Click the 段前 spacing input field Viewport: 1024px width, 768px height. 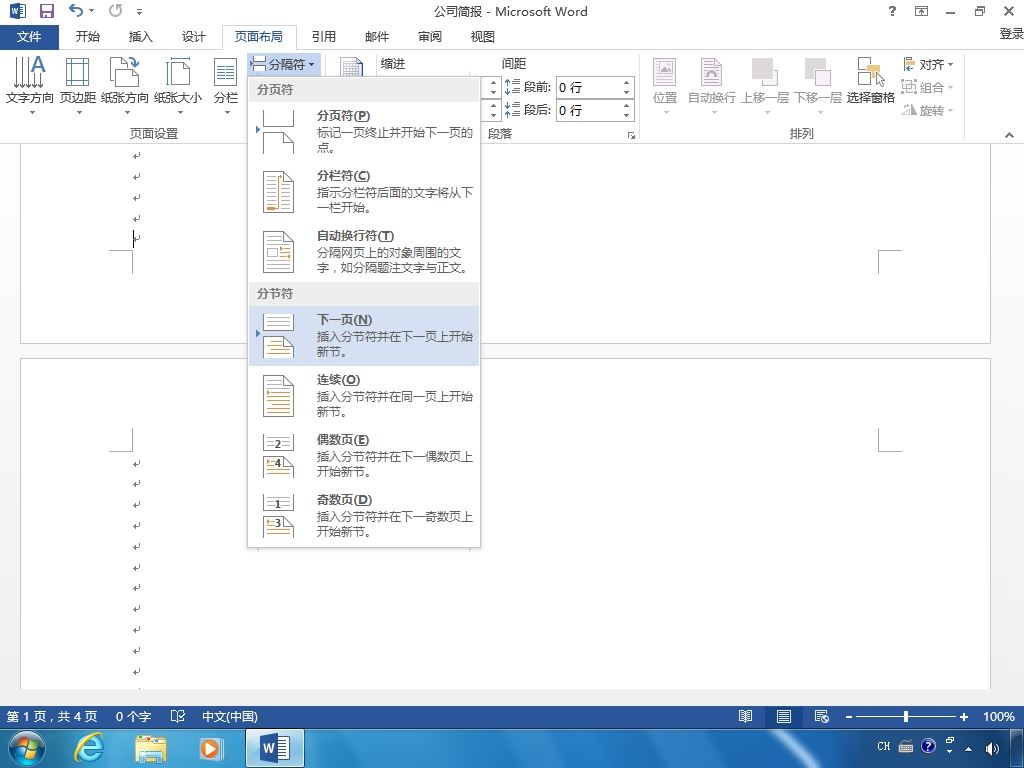tap(588, 87)
